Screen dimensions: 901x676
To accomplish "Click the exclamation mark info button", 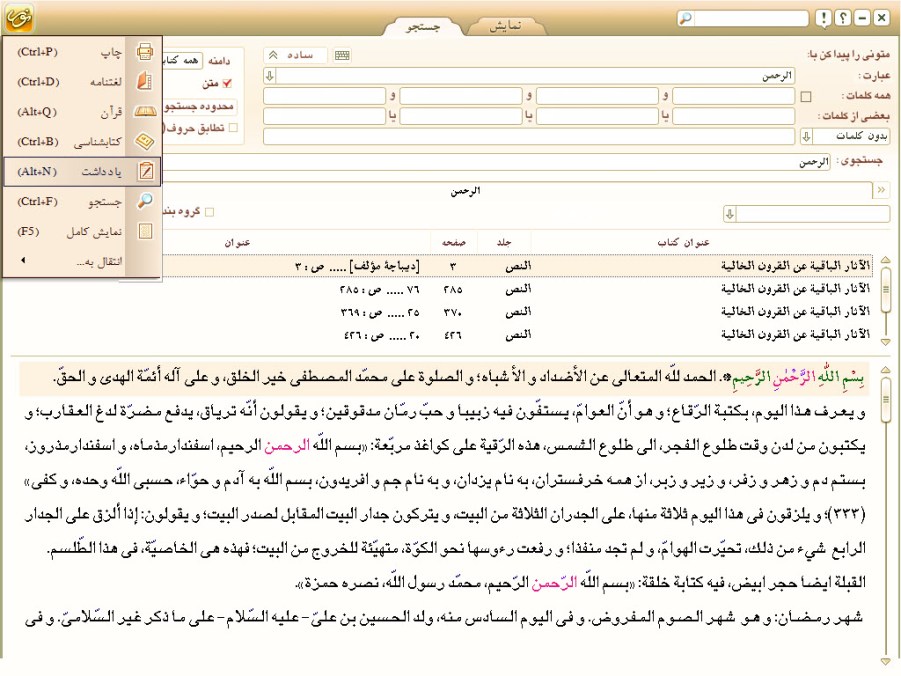I will point(824,18).
